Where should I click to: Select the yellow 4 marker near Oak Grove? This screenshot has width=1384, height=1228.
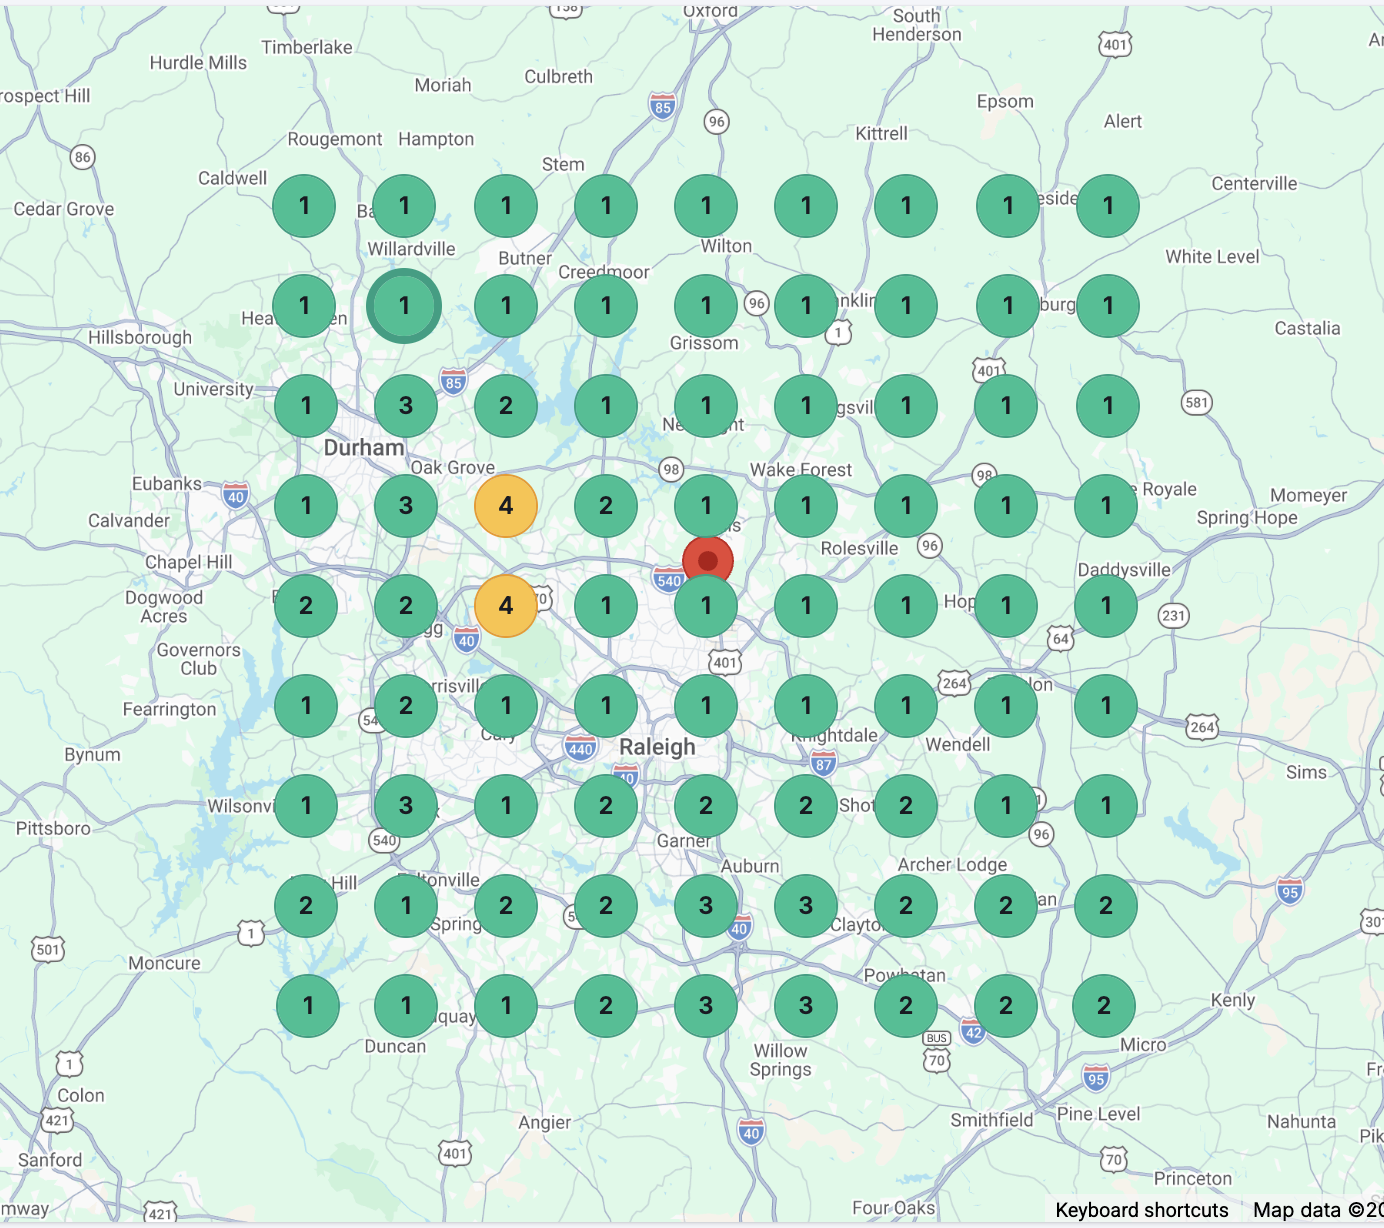pos(506,506)
